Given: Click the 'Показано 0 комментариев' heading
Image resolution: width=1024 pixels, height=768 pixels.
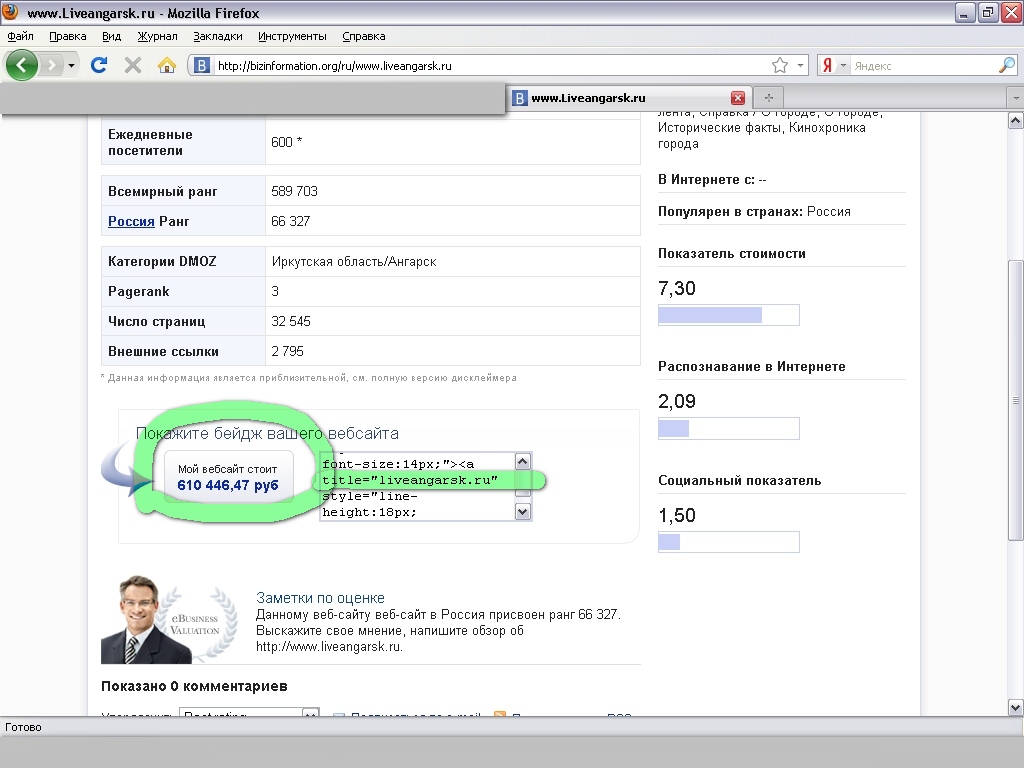Looking at the screenshot, I should pyautogui.click(x=194, y=686).
